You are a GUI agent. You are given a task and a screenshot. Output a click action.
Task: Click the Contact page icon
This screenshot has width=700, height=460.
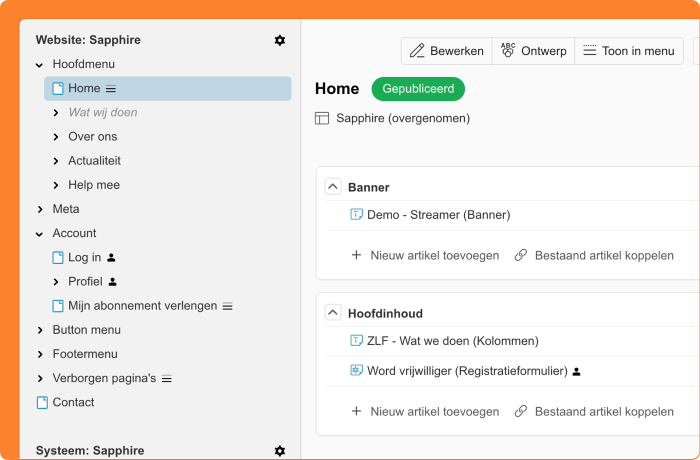point(42,402)
